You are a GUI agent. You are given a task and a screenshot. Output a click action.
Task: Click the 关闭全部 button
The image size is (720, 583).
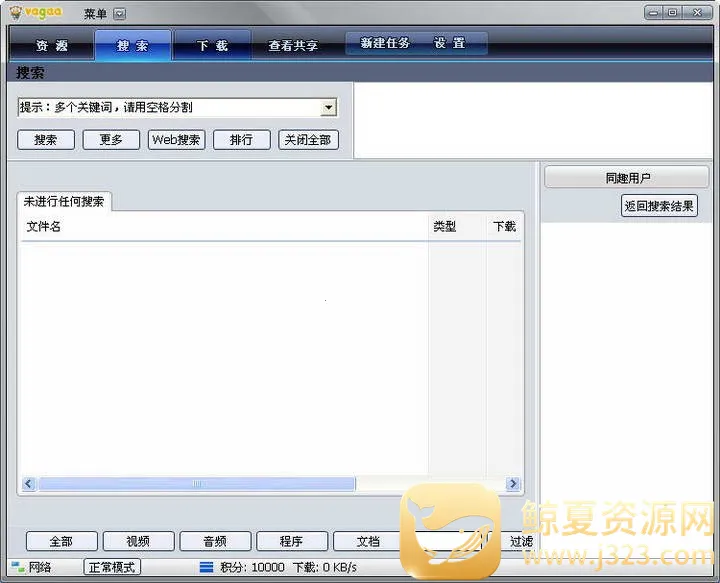(308, 140)
